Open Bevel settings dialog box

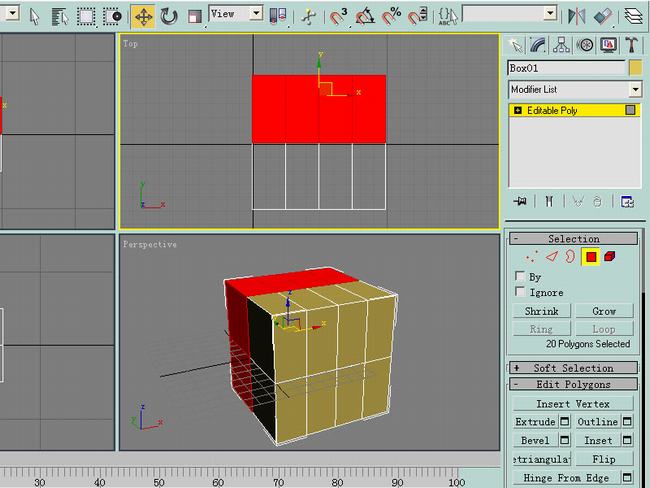(x=565, y=440)
